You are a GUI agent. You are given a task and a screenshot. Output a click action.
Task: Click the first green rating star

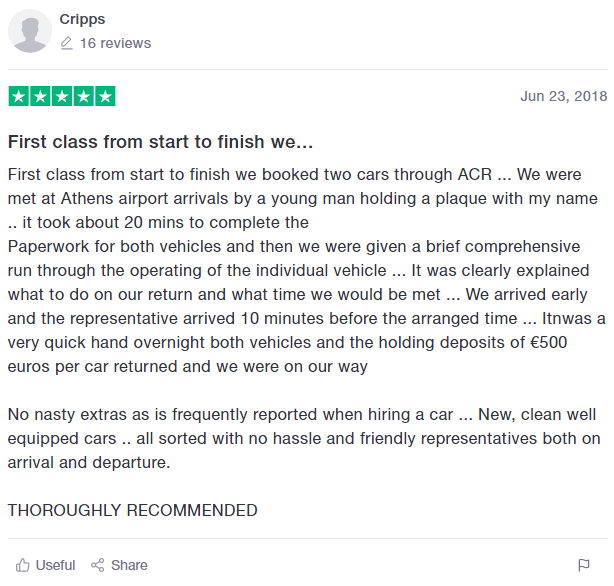click(x=18, y=96)
